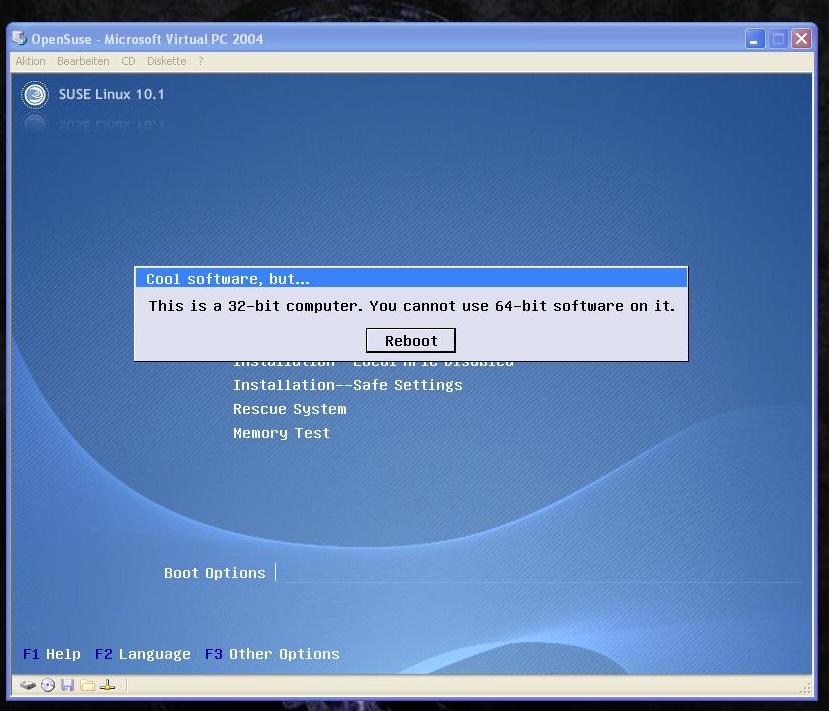The width and height of the screenshot is (829, 711).
Task: Click the SUSE Linux gecko logo
Action: [x=35, y=95]
